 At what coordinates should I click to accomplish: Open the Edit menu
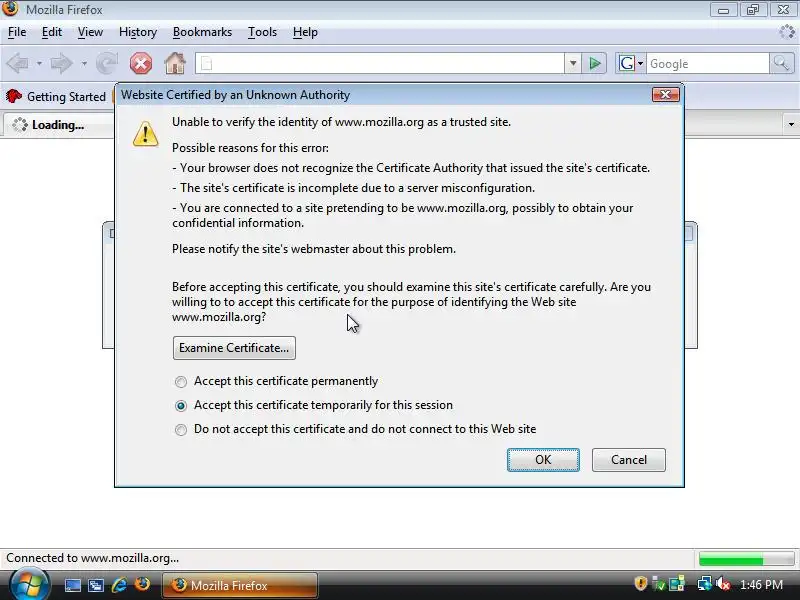pyautogui.click(x=52, y=32)
